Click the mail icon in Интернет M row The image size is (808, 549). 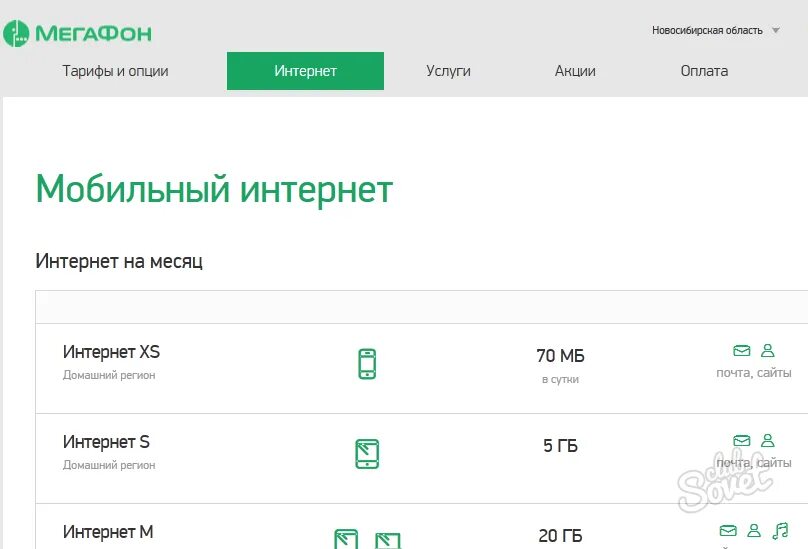coord(728,530)
